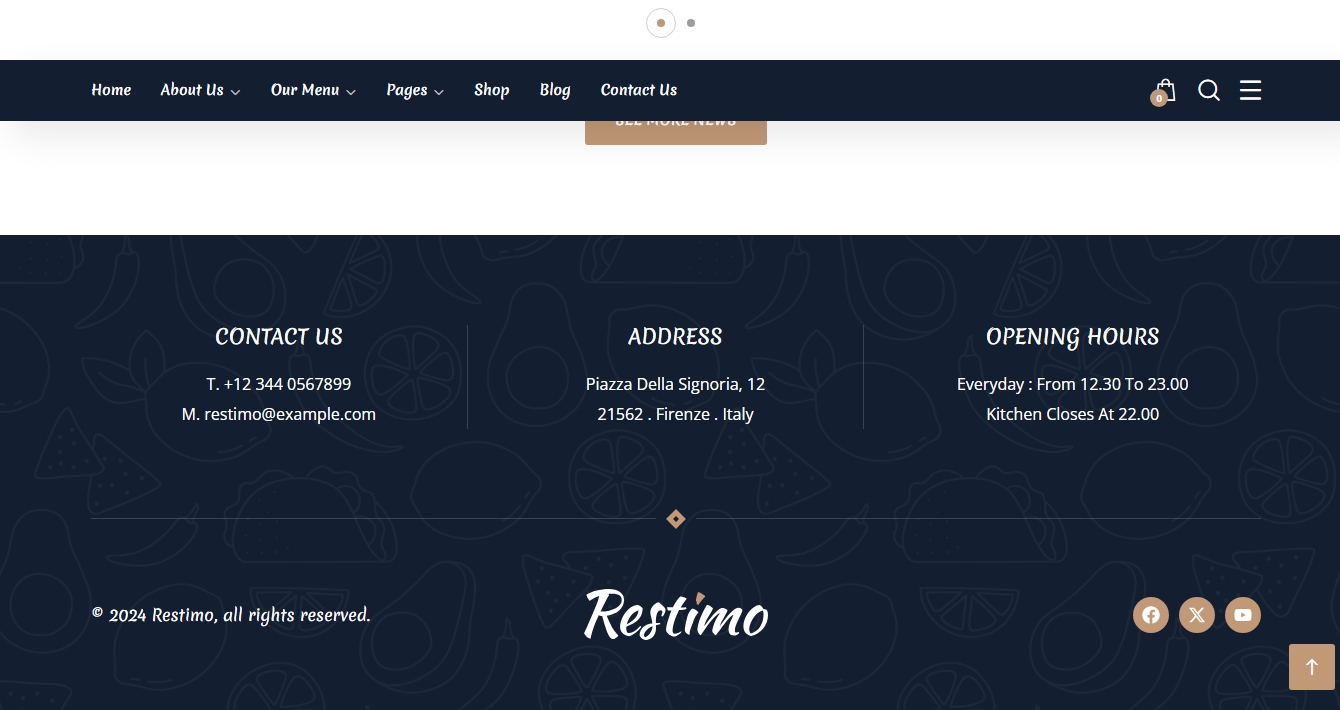Open the X (Twitter) profile

[x=1196, y=615]
